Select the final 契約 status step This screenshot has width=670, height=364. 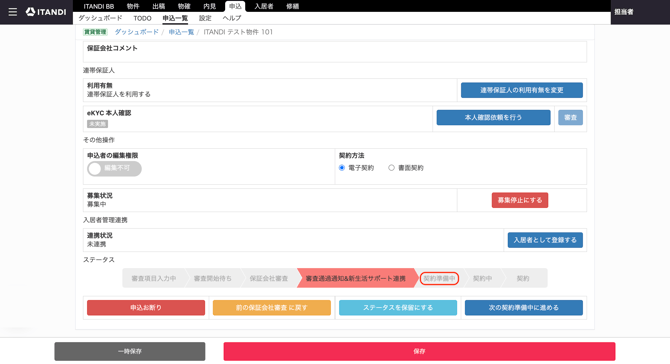(x=523, y=278)
